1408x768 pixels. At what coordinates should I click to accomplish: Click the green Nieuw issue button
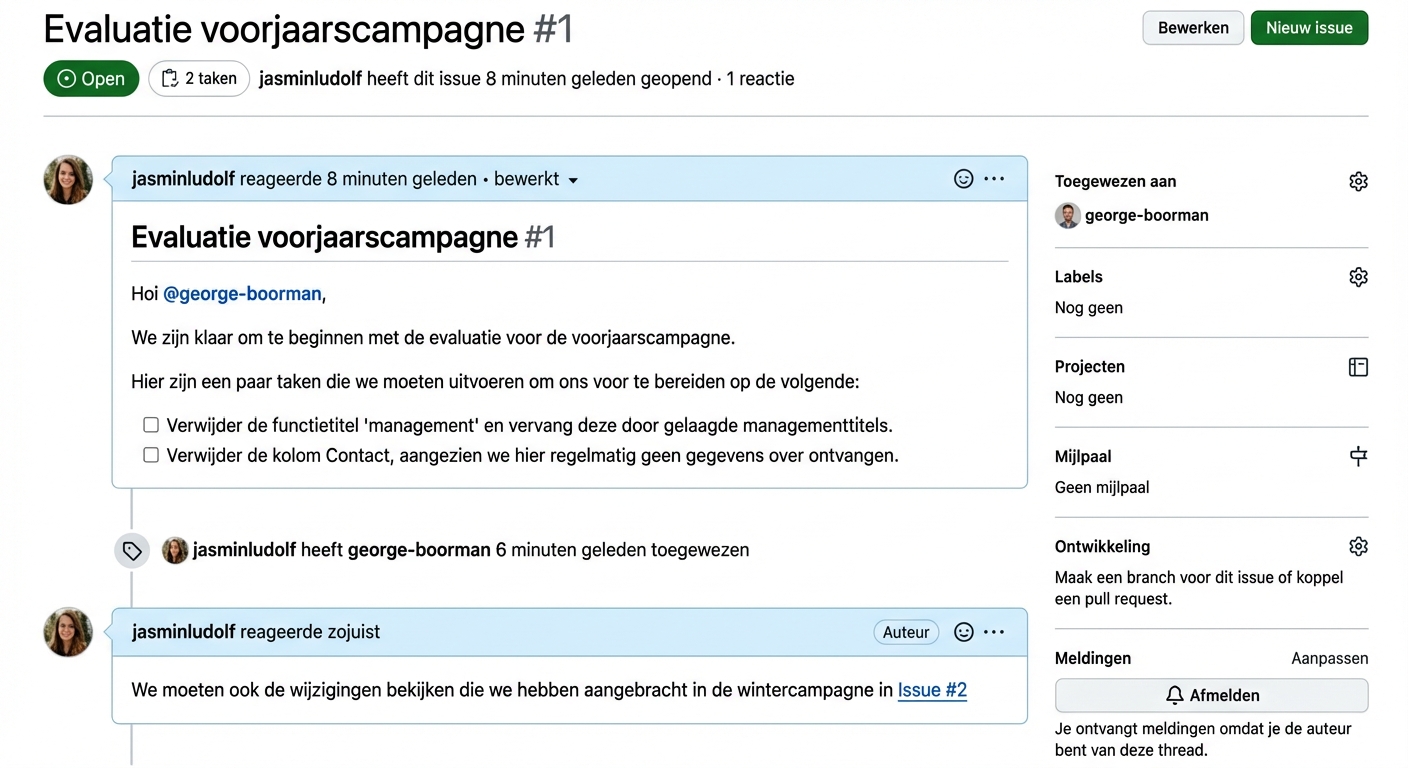click(1309, 27)
